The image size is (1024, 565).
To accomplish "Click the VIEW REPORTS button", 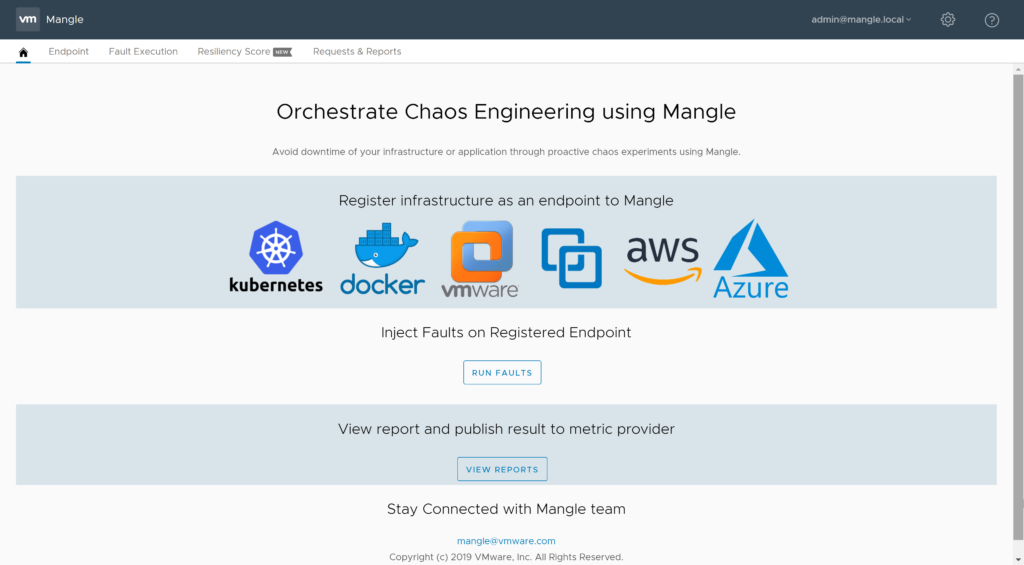I will (x=502, y=469).
